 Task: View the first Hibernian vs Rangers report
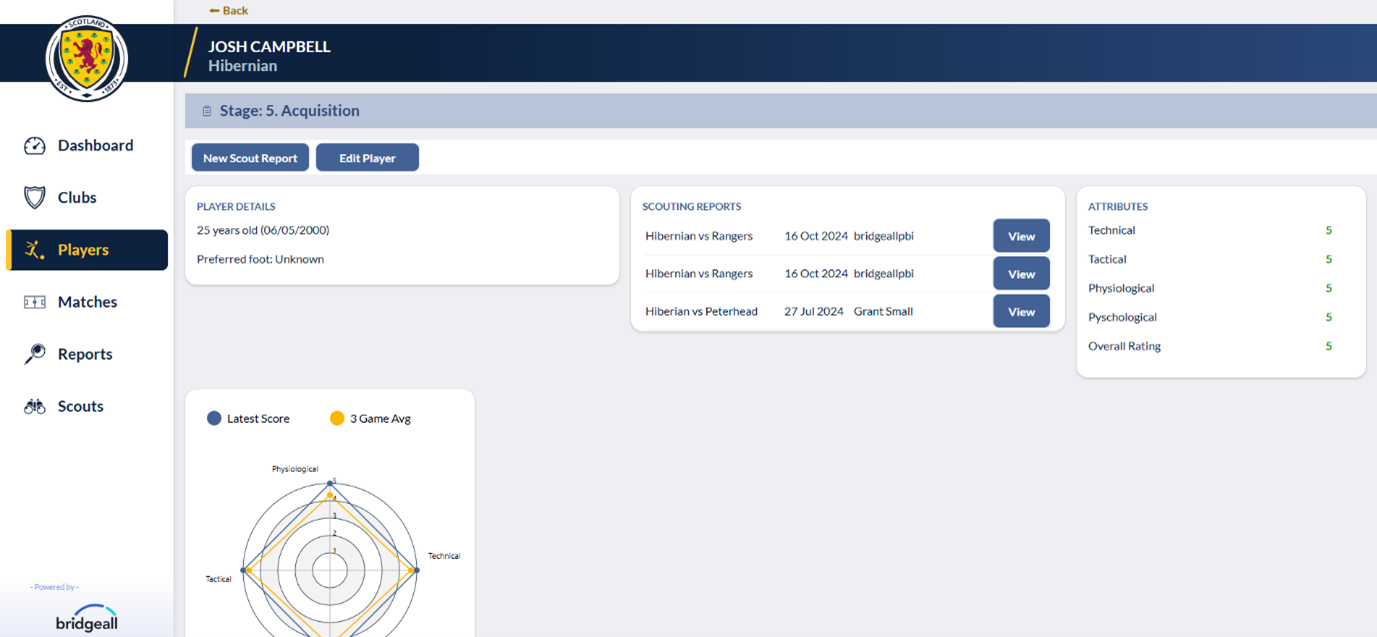[1021, 237]
